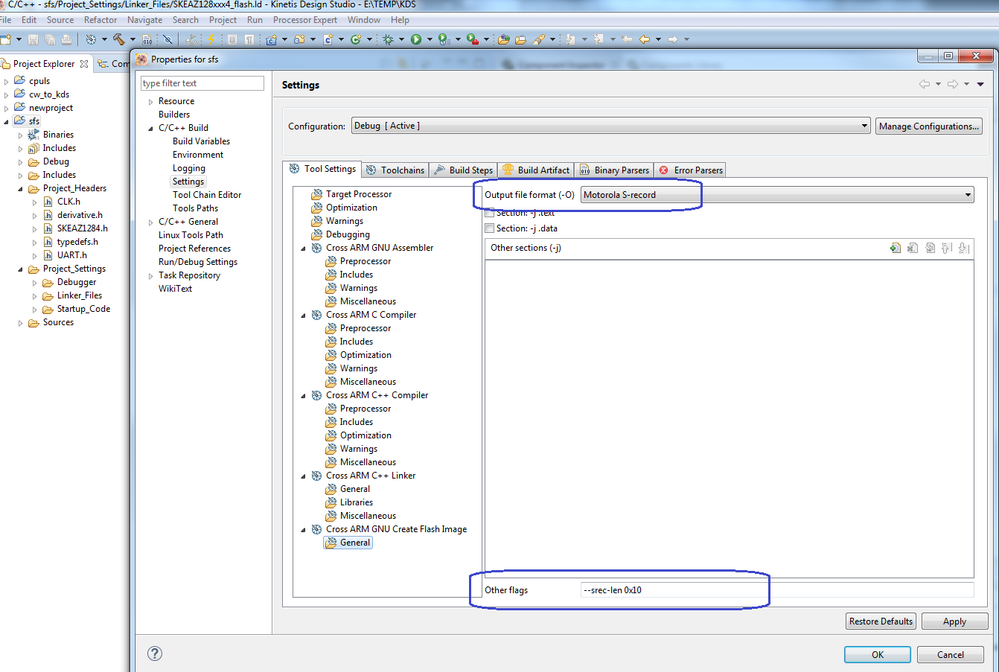Click the Save toolbar icon

pyautogui.click(x=33, y=39)
